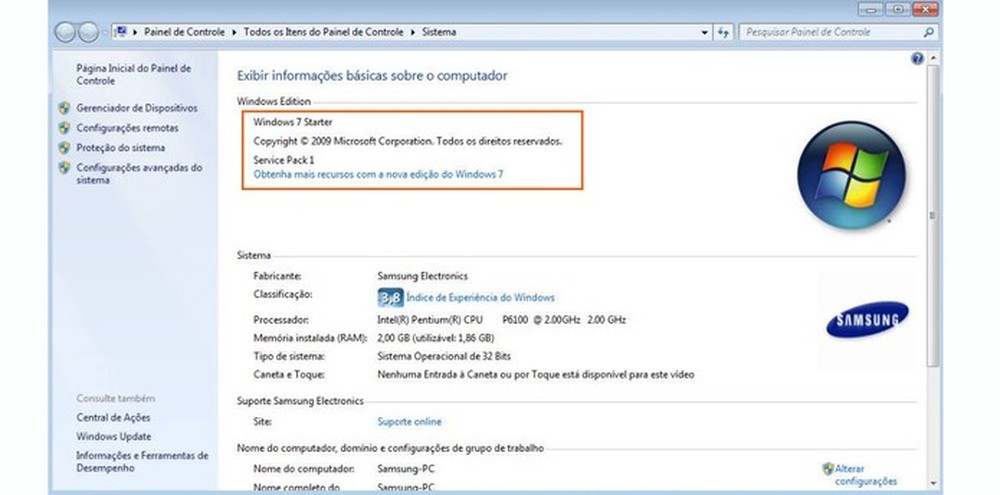Open Informações e Ferramentas de Desempenho
Image resolution: width=1000 pixels, height=495 pixels.
[x=142, y=462]
